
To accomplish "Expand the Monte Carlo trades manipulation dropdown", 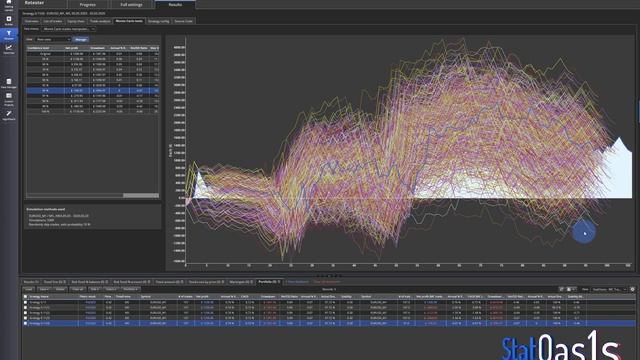I will tap(69, 29).
